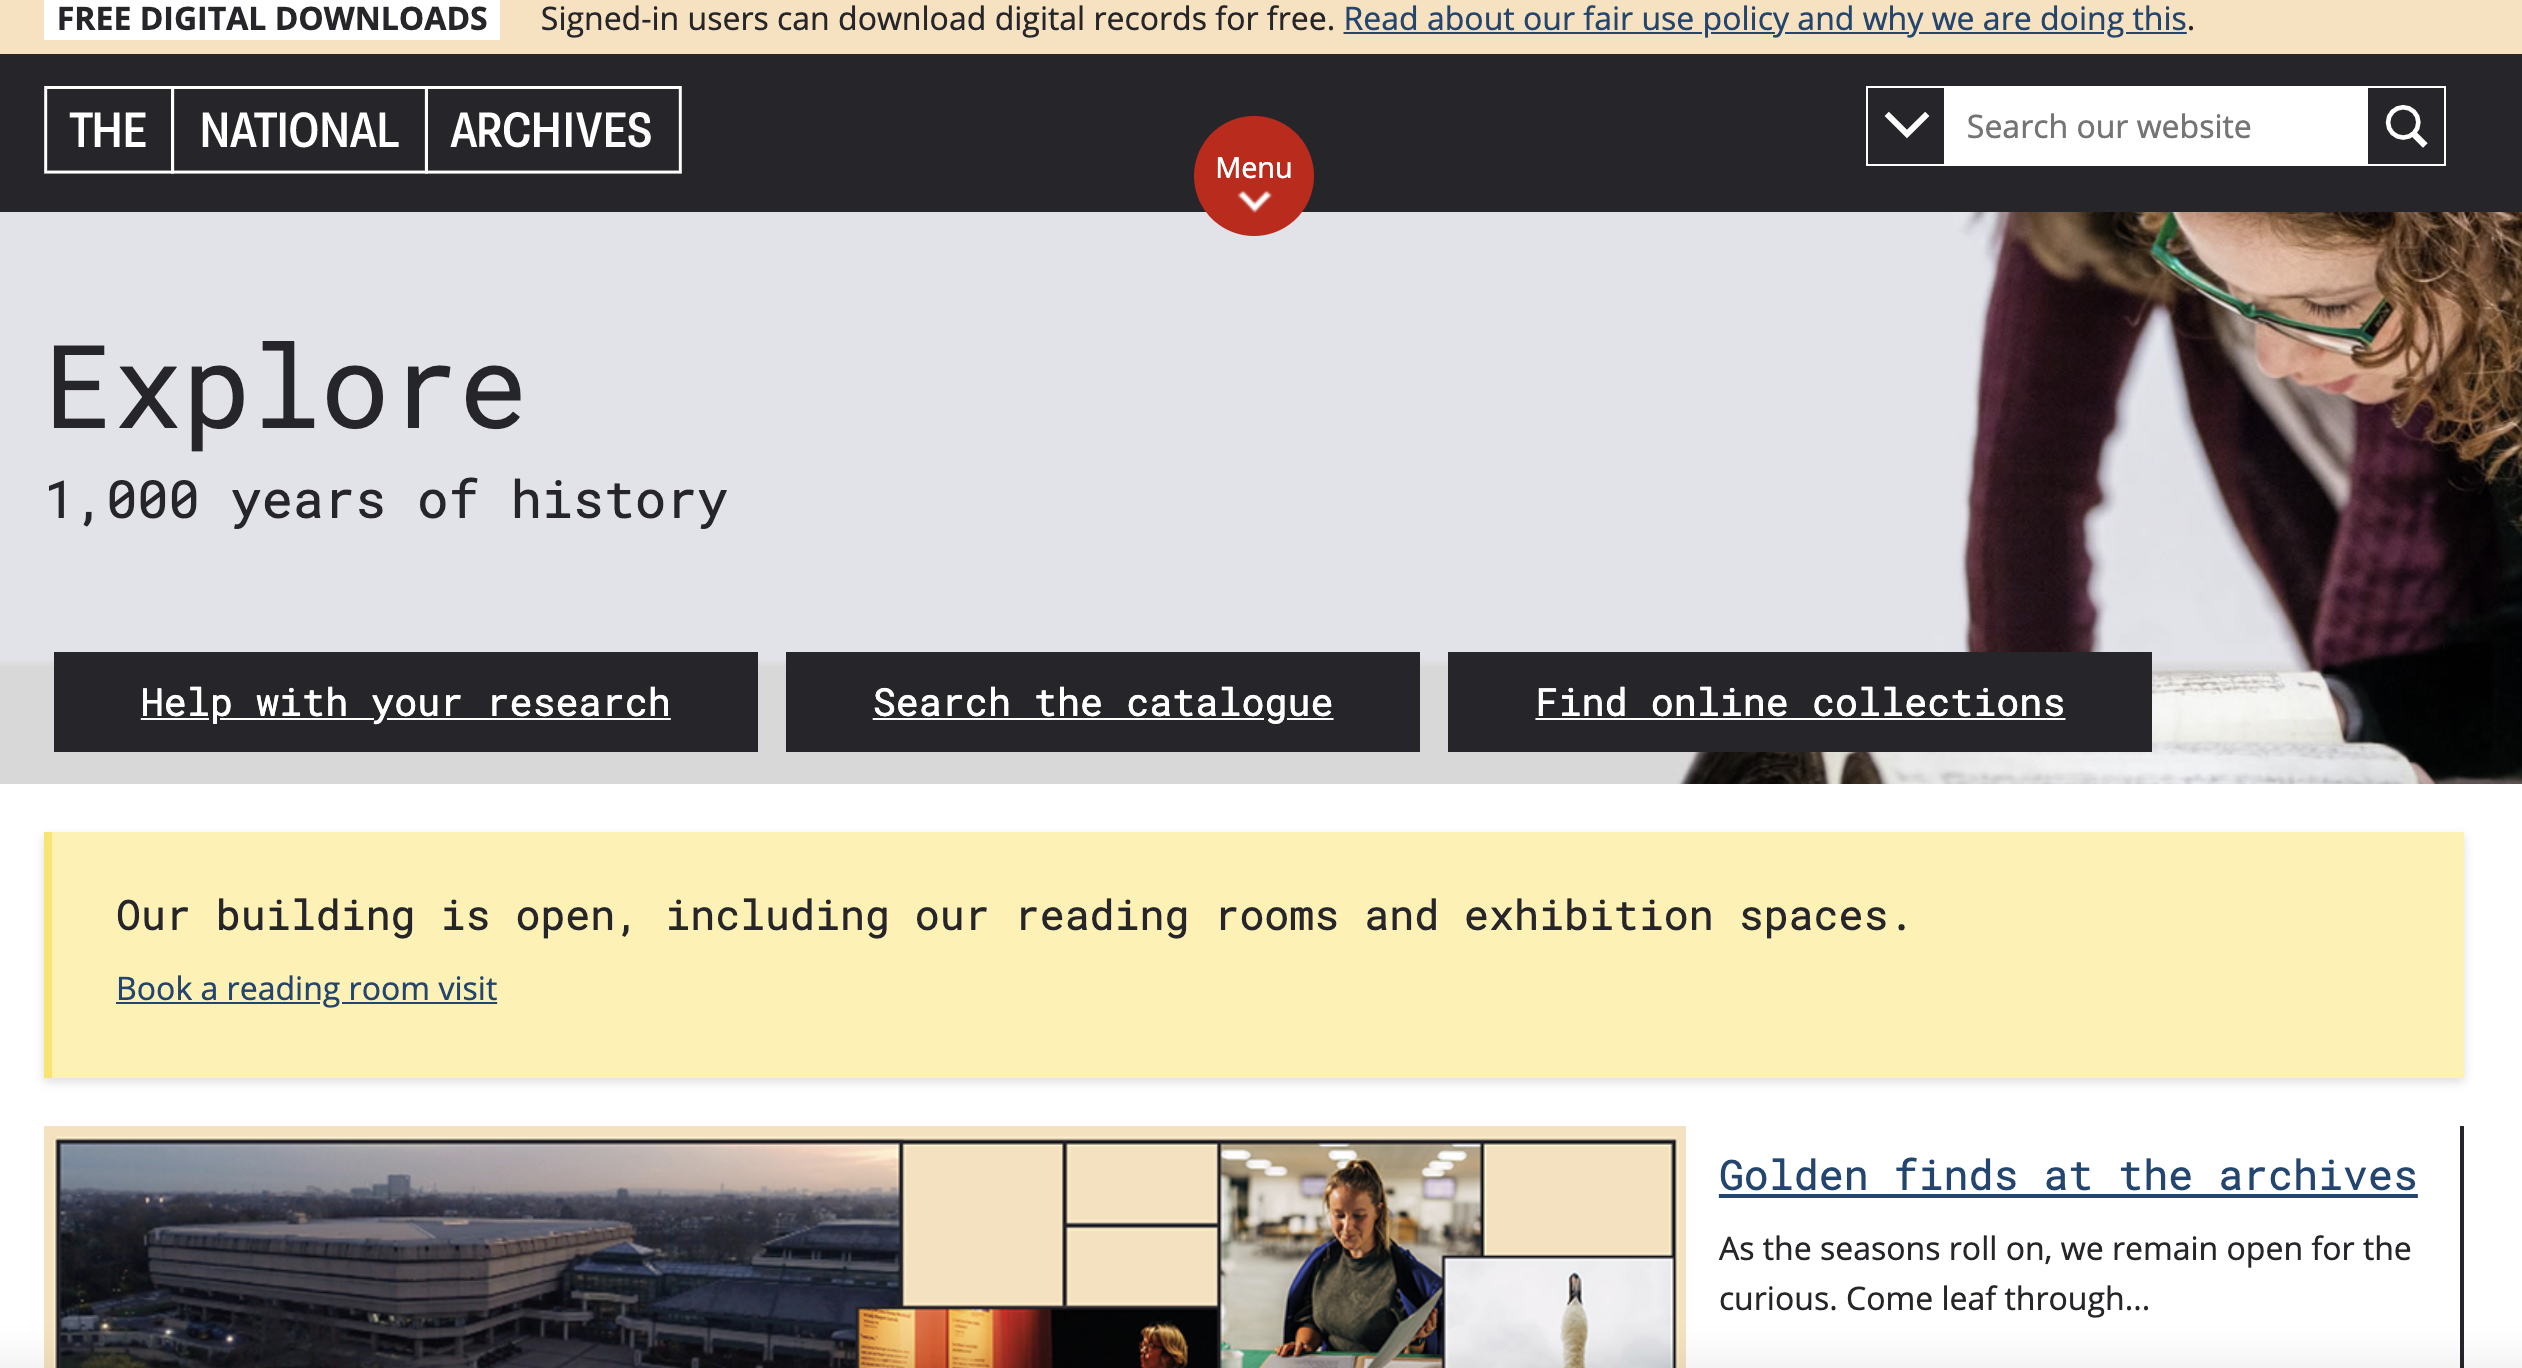The image size is (2522, 1368).
Task: Read the fair use policy link
Action: point(1764,18)
